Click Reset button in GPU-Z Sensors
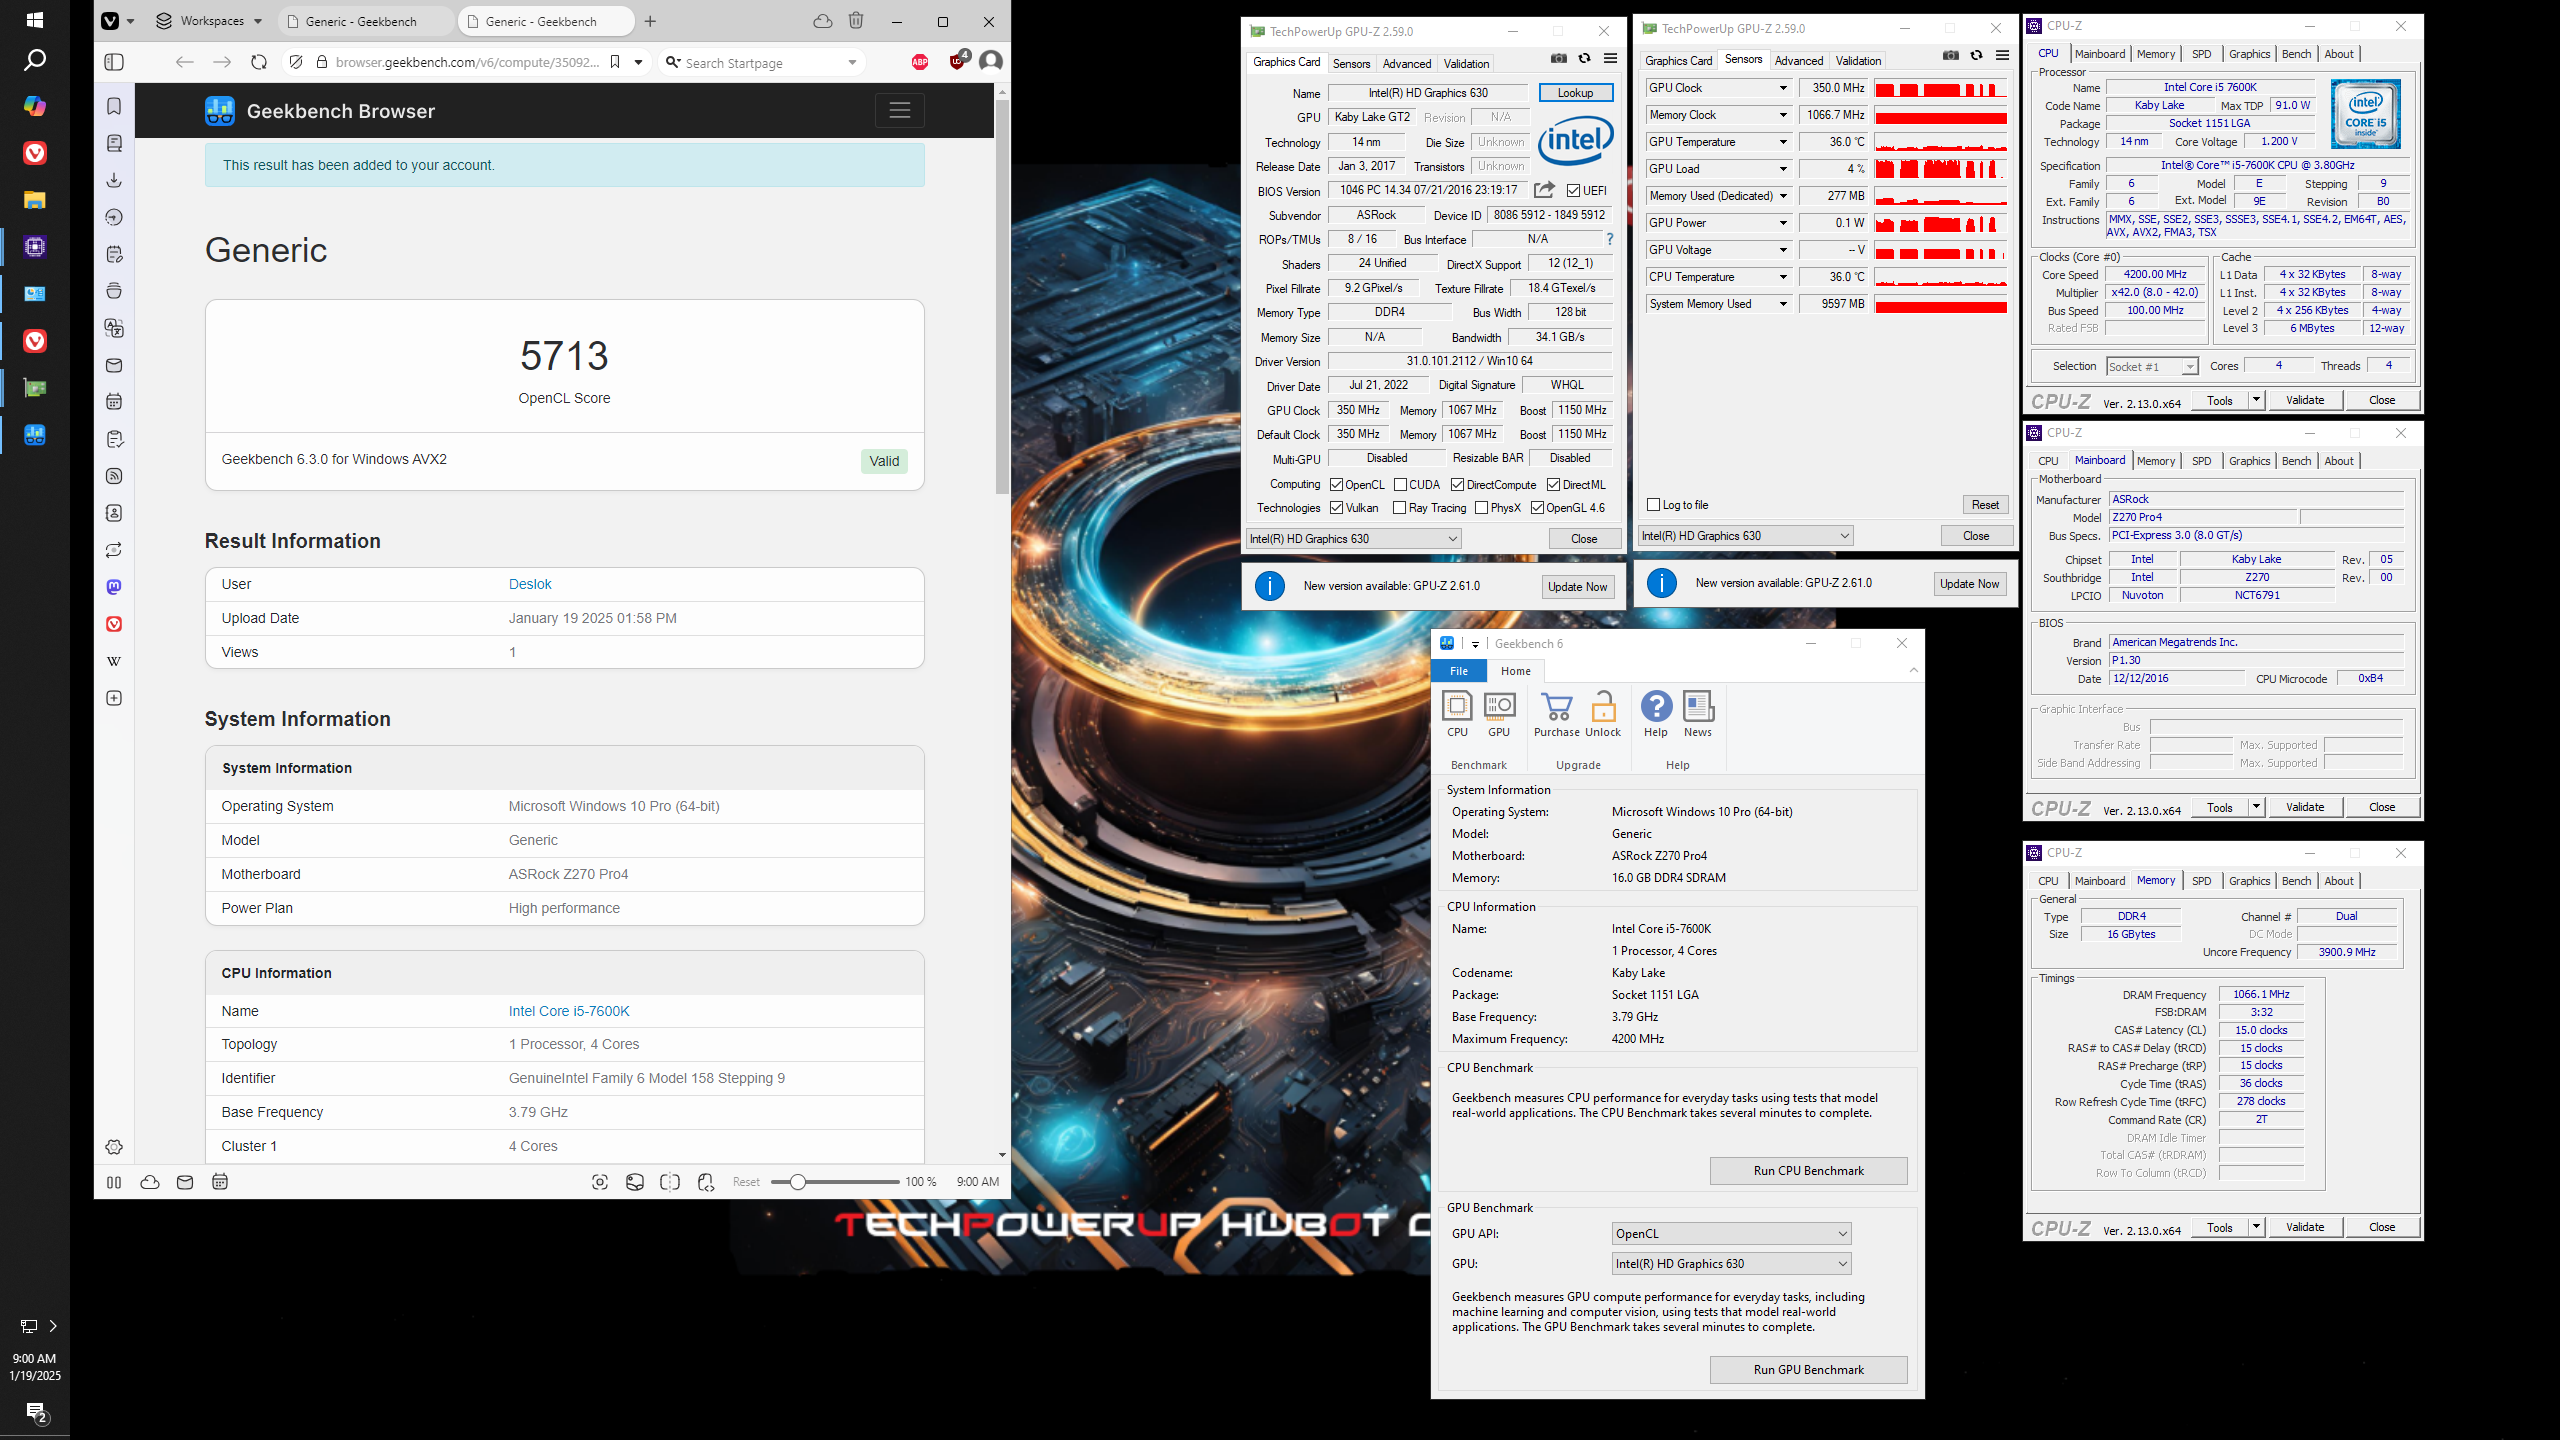Screen dimensions: 2560x1440 pyautogui.click(x=1985, y=505)
